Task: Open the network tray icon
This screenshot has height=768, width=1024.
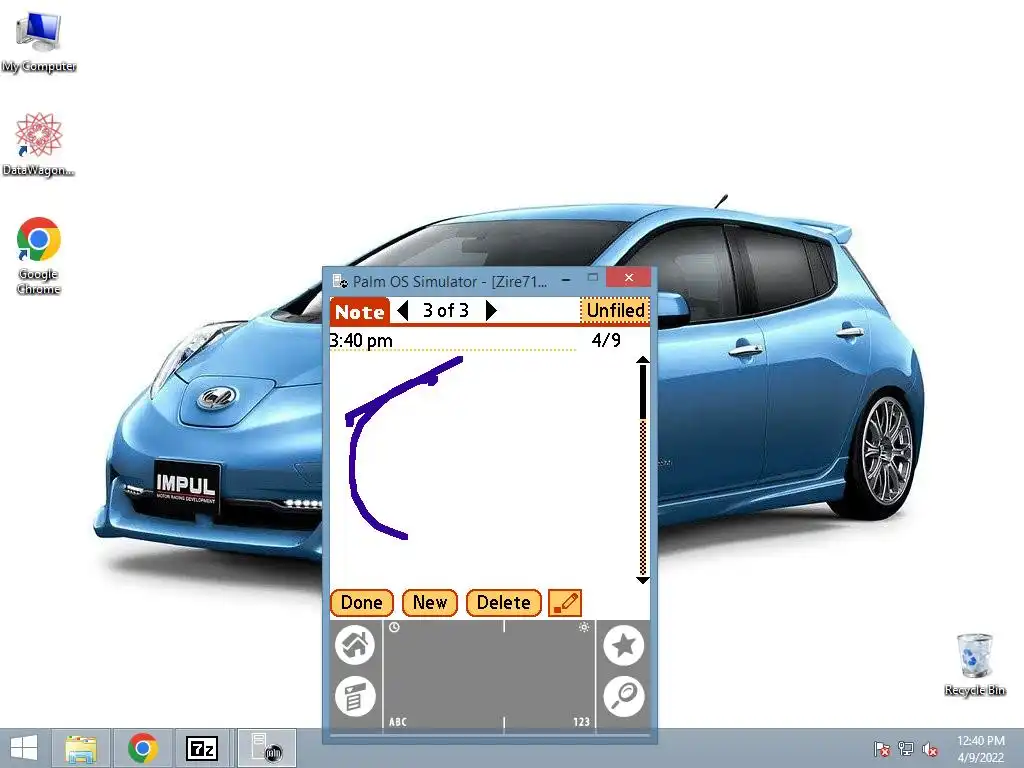Action: pos(906,749)
